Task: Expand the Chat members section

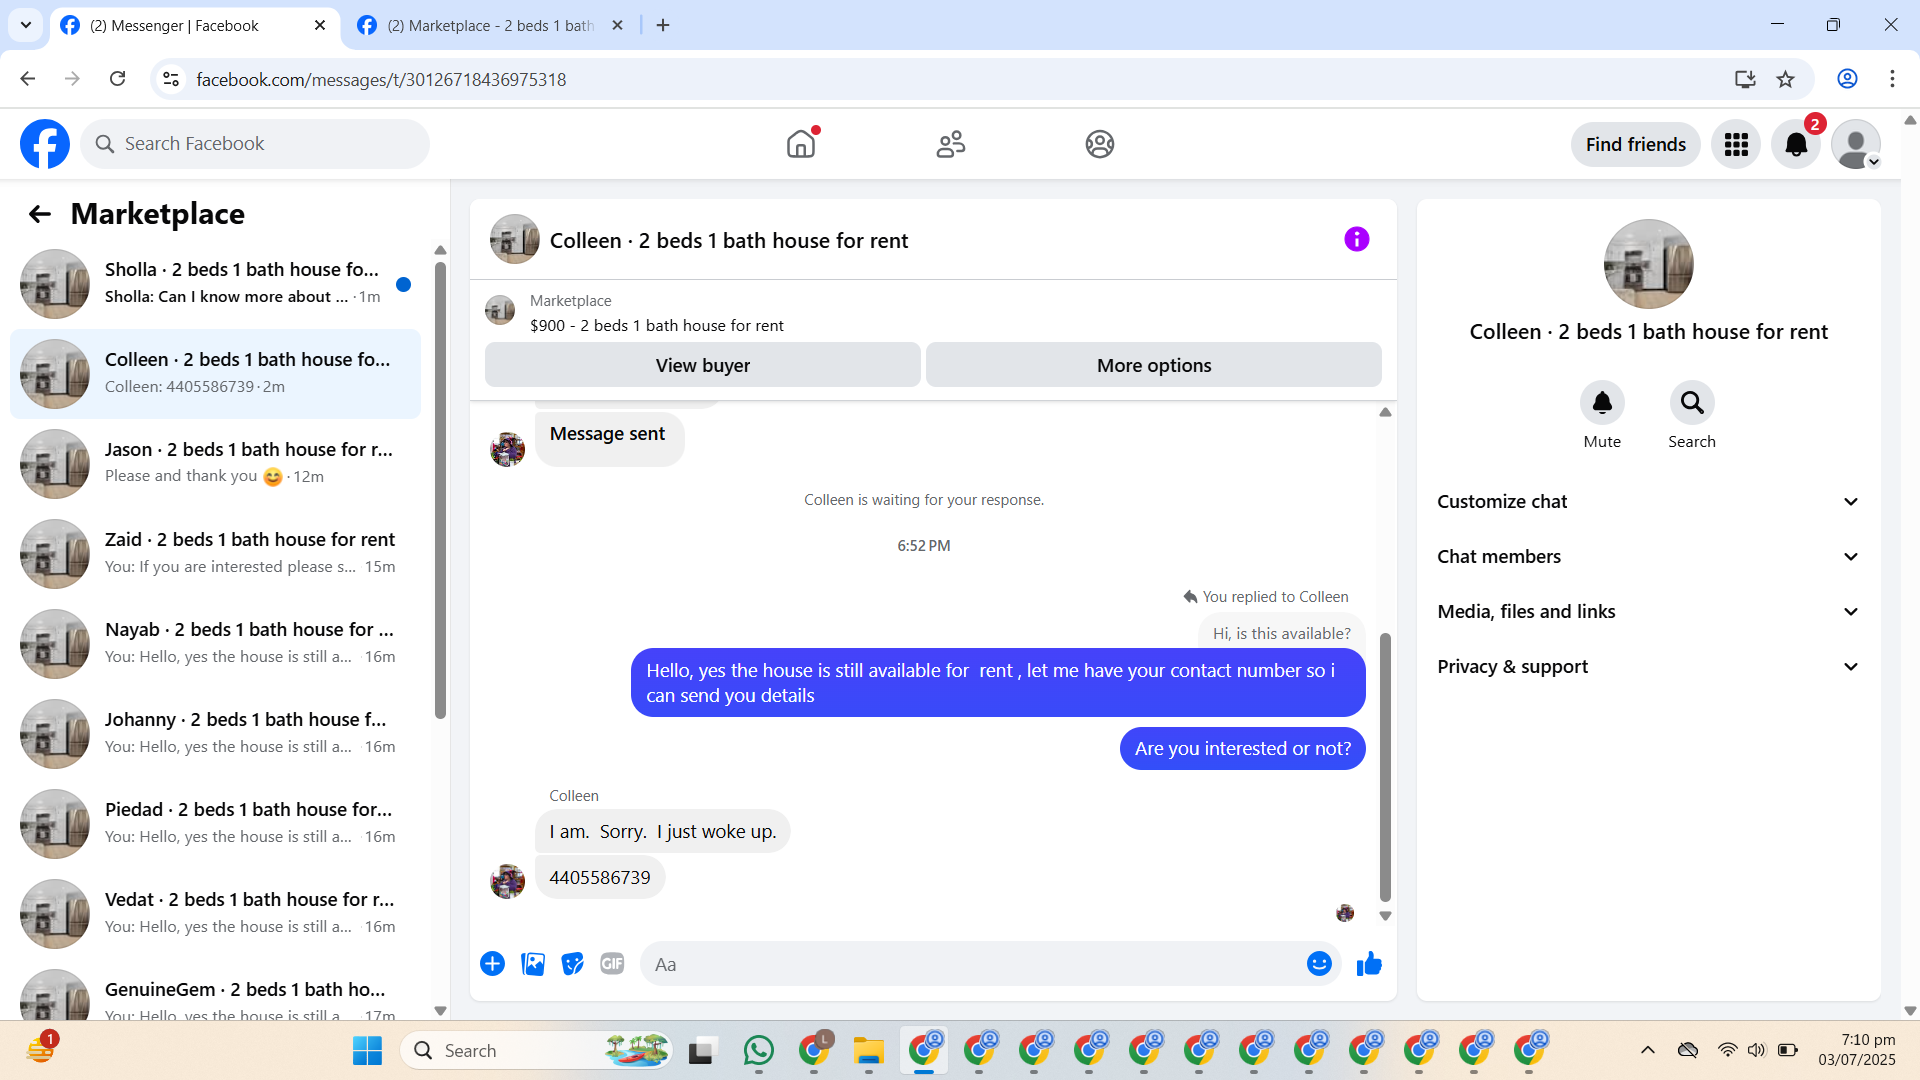Action: point(1648,557)
